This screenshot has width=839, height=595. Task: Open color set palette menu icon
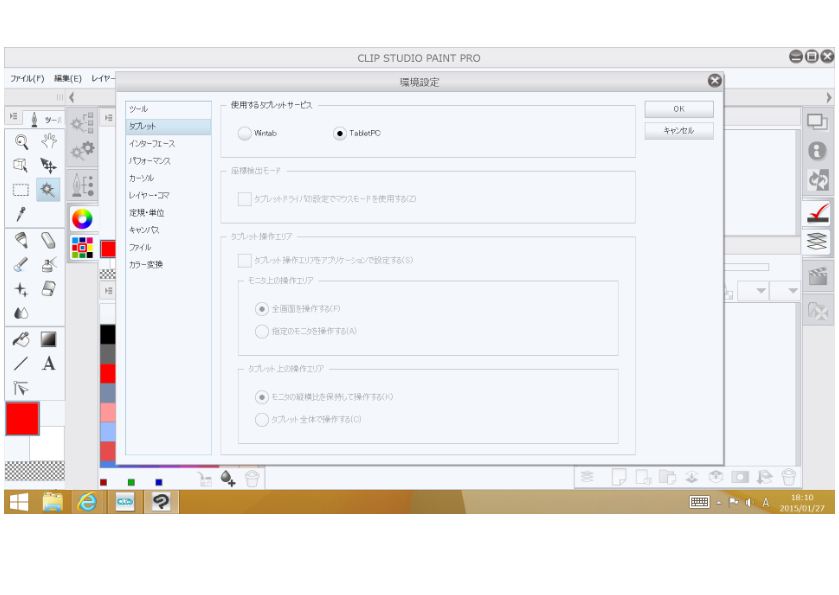click(x=109, y=291)
